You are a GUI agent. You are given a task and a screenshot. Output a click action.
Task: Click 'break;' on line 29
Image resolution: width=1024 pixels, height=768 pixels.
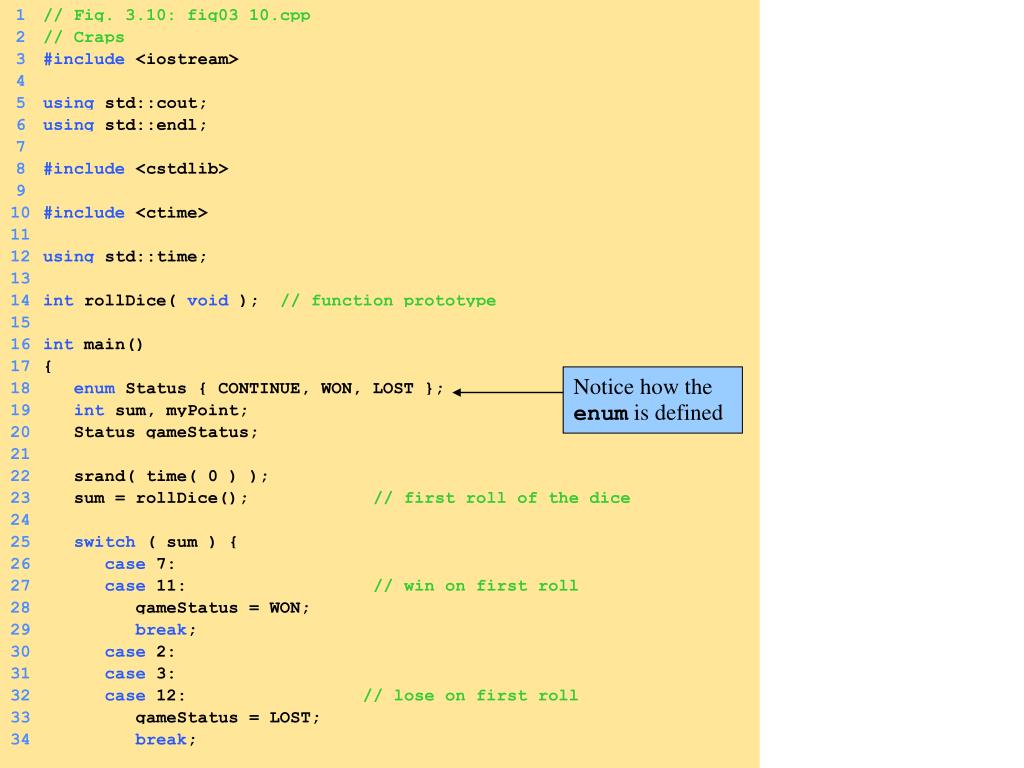point(165,630)
